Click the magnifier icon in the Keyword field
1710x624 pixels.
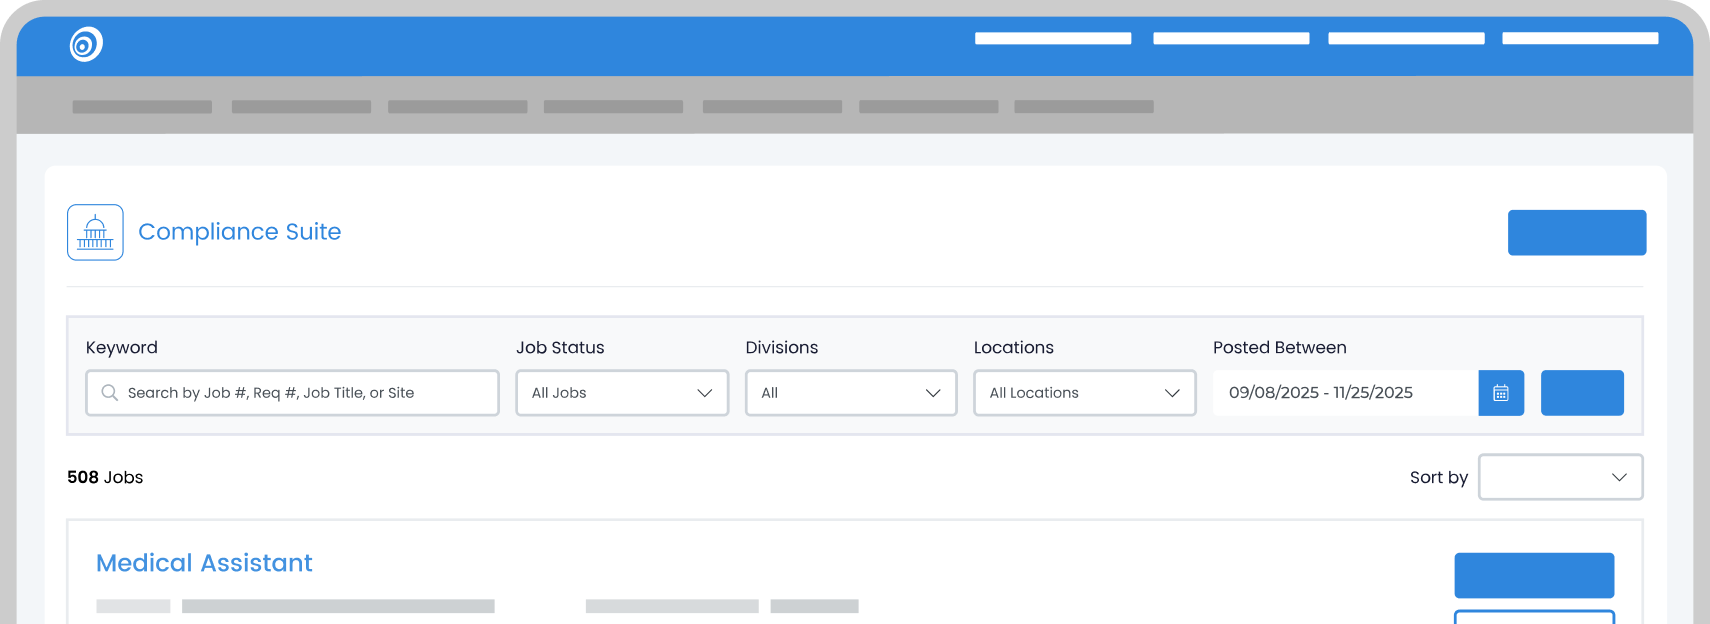pyautogui.click(x=109, y=393)
